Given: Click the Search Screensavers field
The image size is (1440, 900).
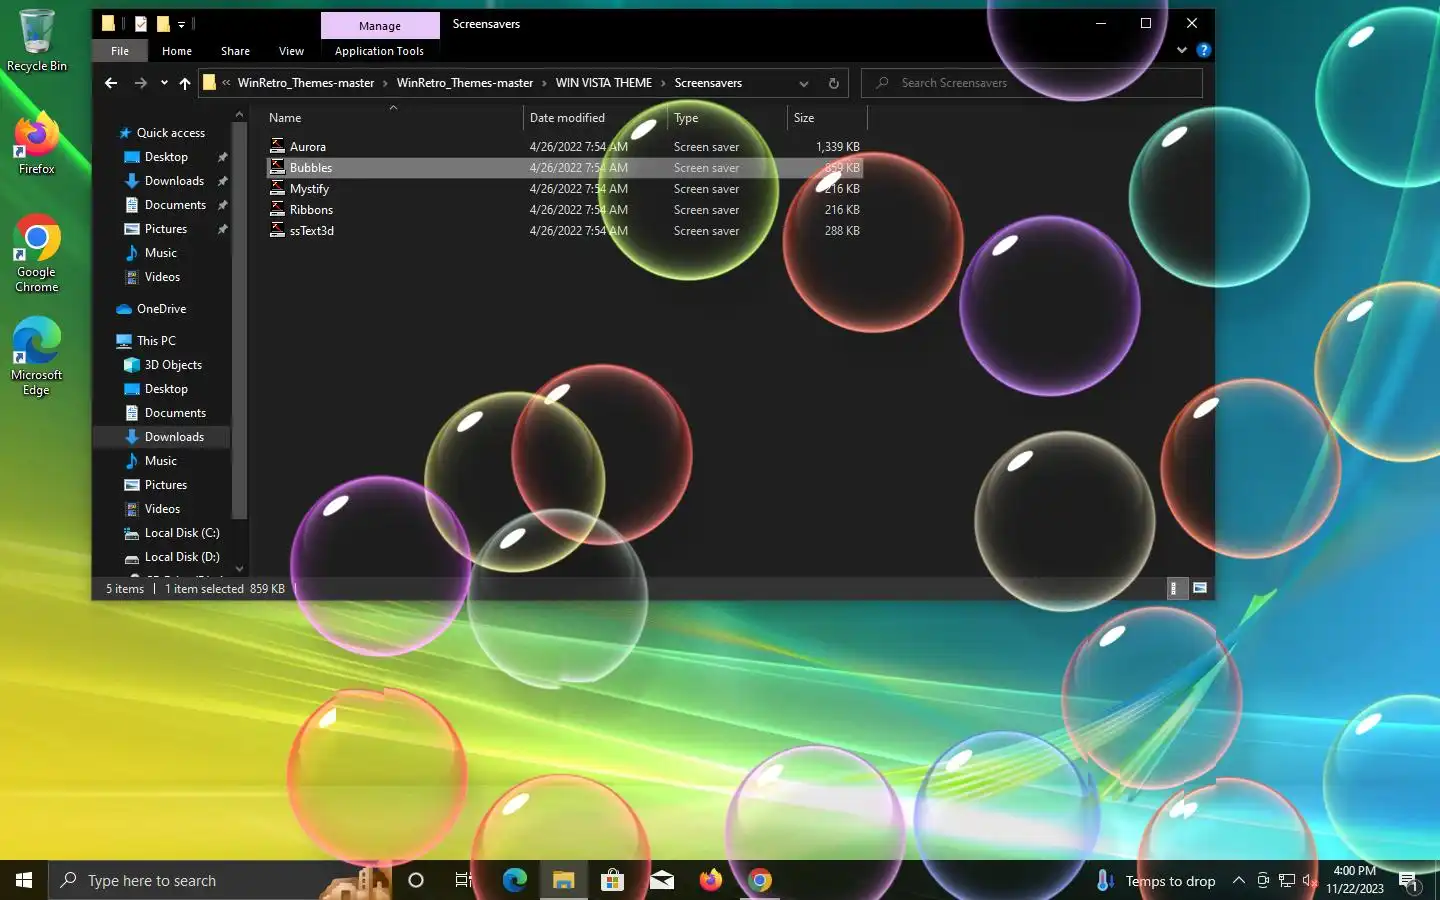Looking at the screenshot, I should (1032, 83).
